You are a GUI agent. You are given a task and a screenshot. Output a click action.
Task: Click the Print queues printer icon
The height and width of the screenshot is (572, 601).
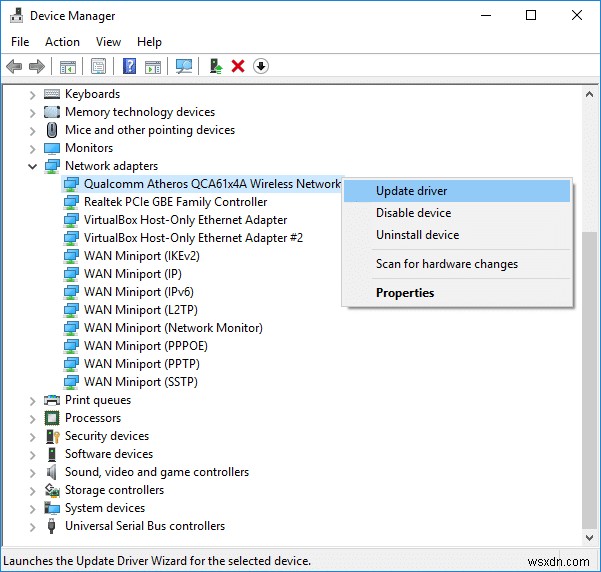pos(52,400)
